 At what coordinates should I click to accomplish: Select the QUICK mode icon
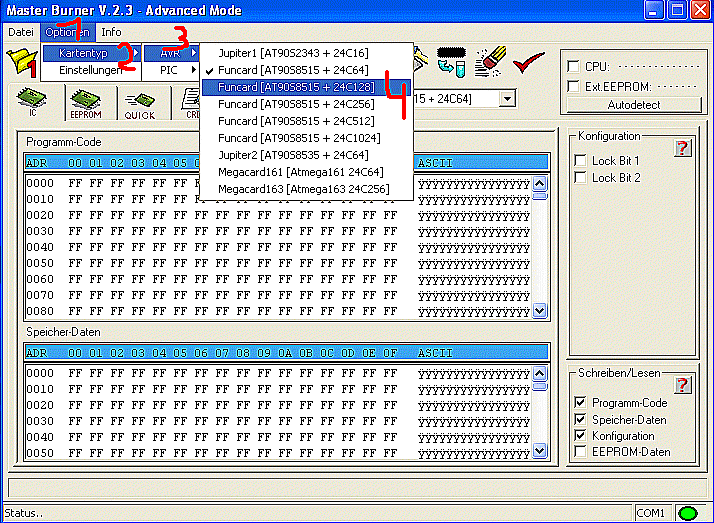pyautogui.click(x=140, y=102)
